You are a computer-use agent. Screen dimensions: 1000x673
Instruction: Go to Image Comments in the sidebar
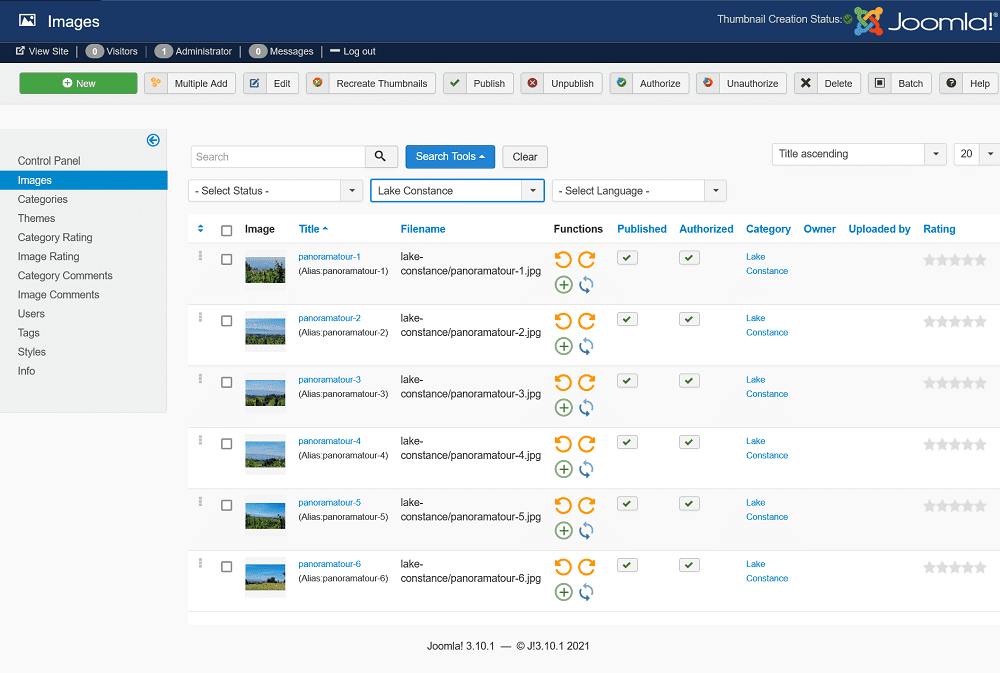point(59,295)
